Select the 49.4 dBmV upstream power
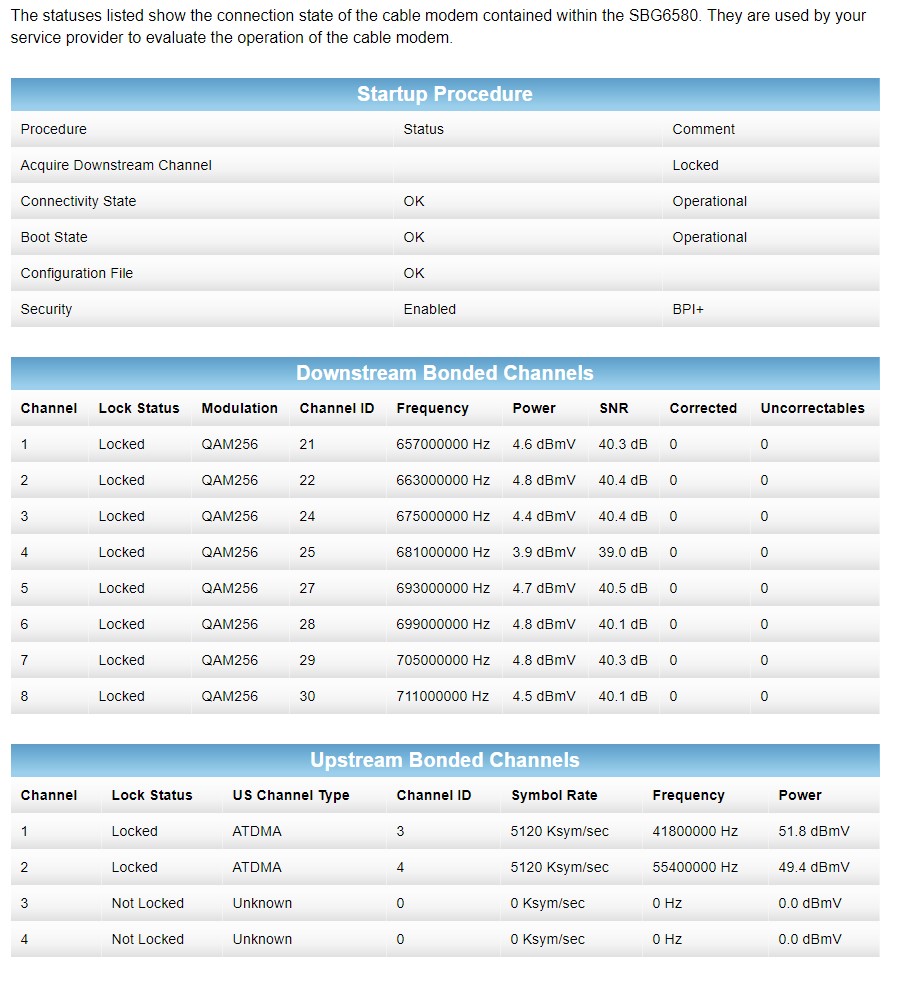The image size is (917, 984). [x=813, y=867]
